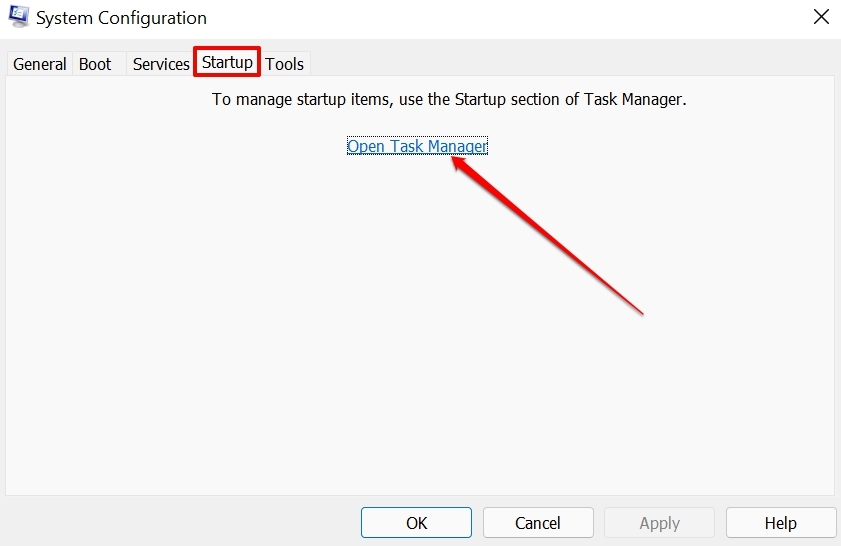Open the Boot tab
Image resolution: width=841 pixels, height=546 pixels.
click(95, 64)
